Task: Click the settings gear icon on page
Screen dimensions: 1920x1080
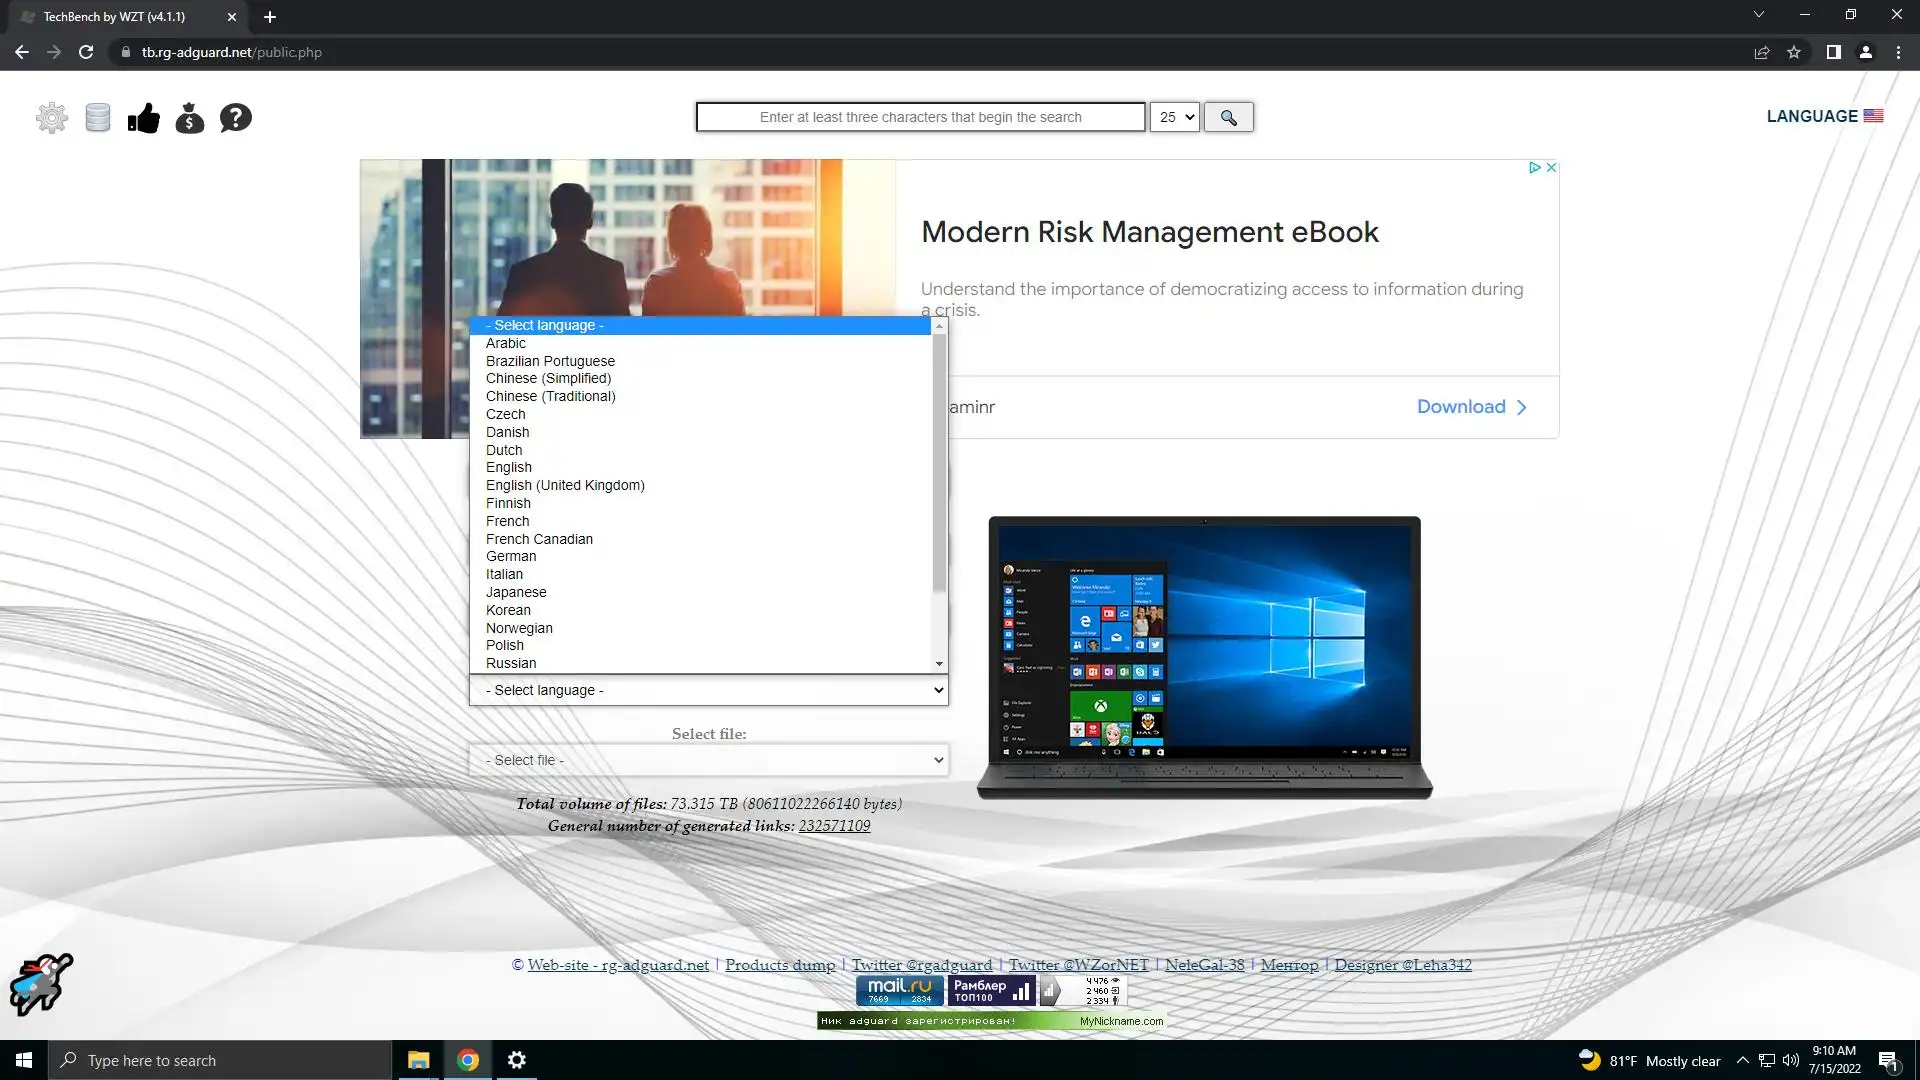Action: [52, 118]
